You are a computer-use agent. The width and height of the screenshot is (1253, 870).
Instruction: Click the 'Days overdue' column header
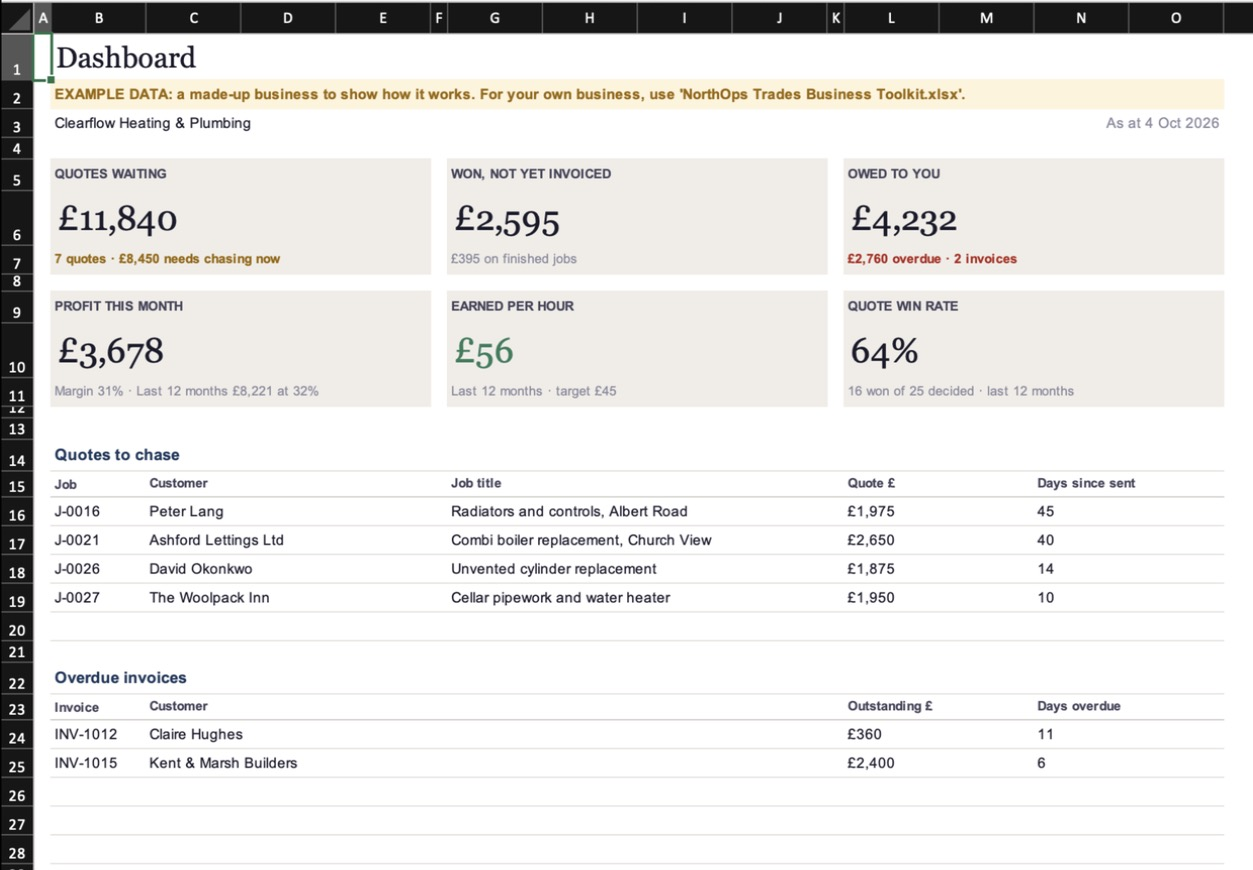tap(1079, 706)
